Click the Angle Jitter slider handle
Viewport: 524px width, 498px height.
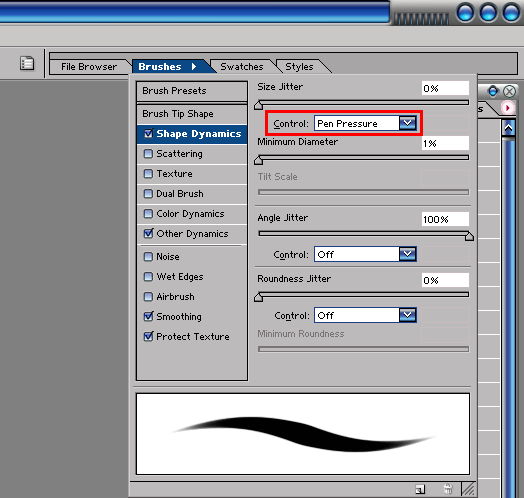tap(469, 236)
